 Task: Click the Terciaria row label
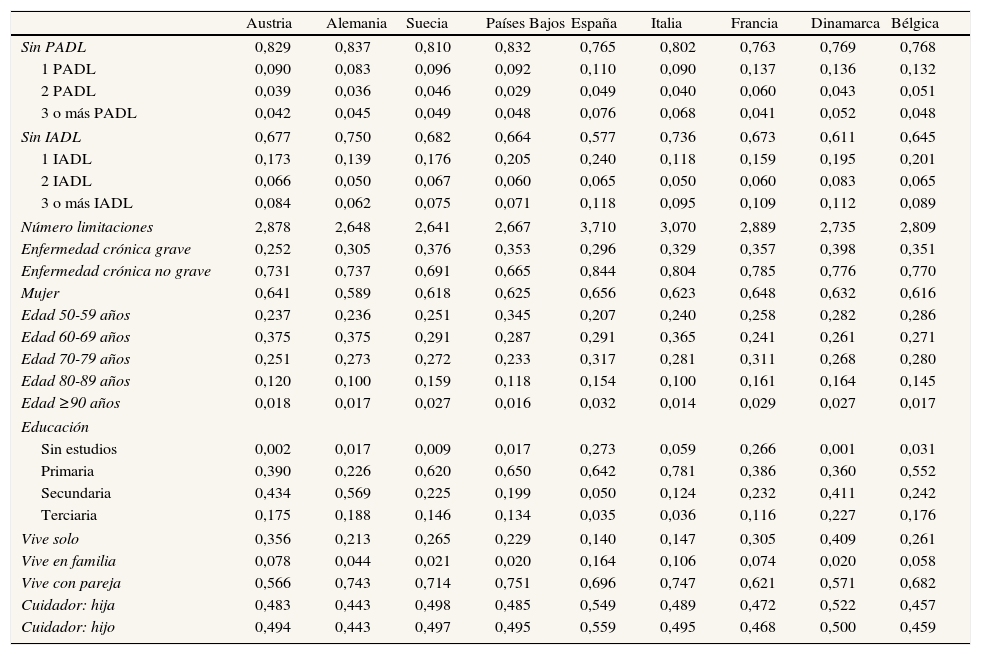point(69,515)
